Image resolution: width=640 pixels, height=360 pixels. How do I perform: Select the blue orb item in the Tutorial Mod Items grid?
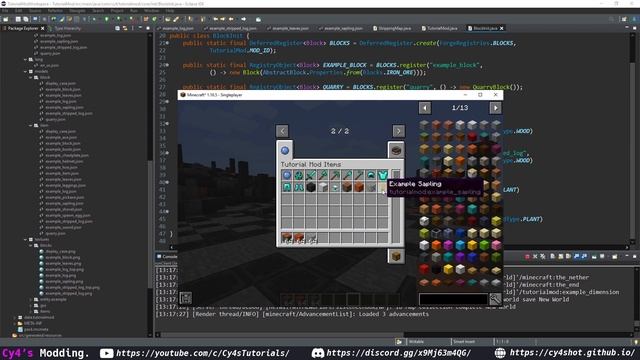[287, 175]
